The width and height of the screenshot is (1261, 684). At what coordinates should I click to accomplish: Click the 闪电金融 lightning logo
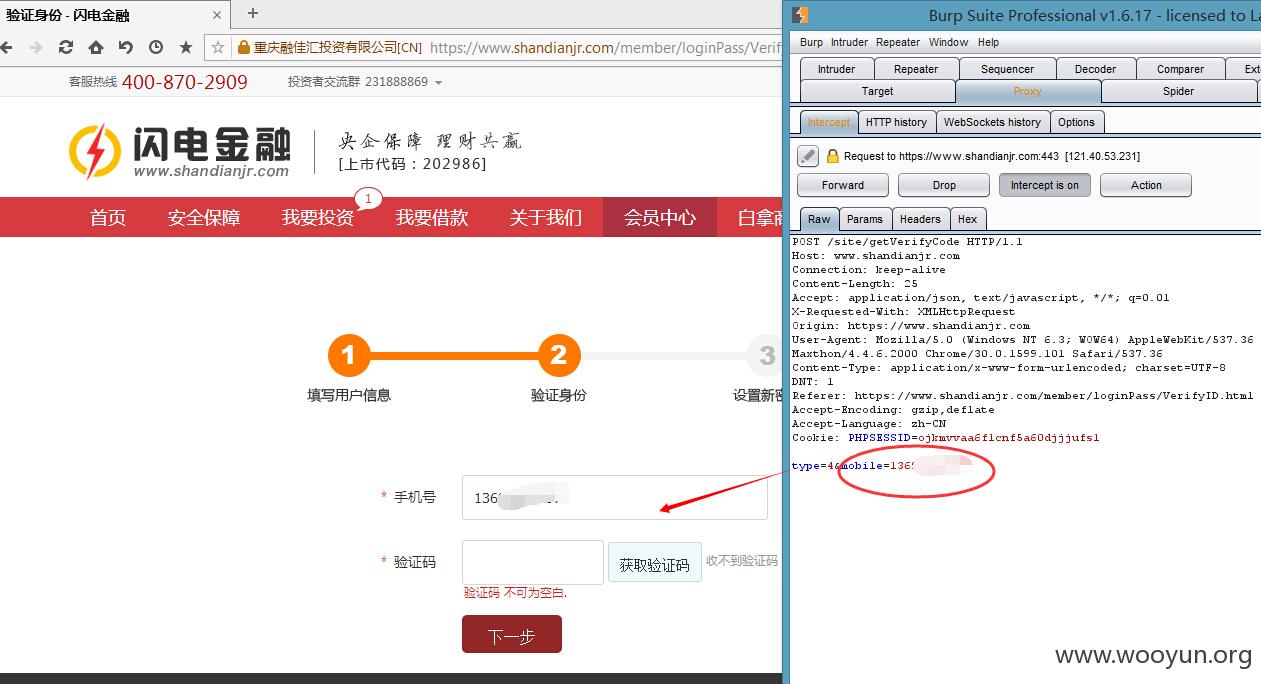coord(95,151)
